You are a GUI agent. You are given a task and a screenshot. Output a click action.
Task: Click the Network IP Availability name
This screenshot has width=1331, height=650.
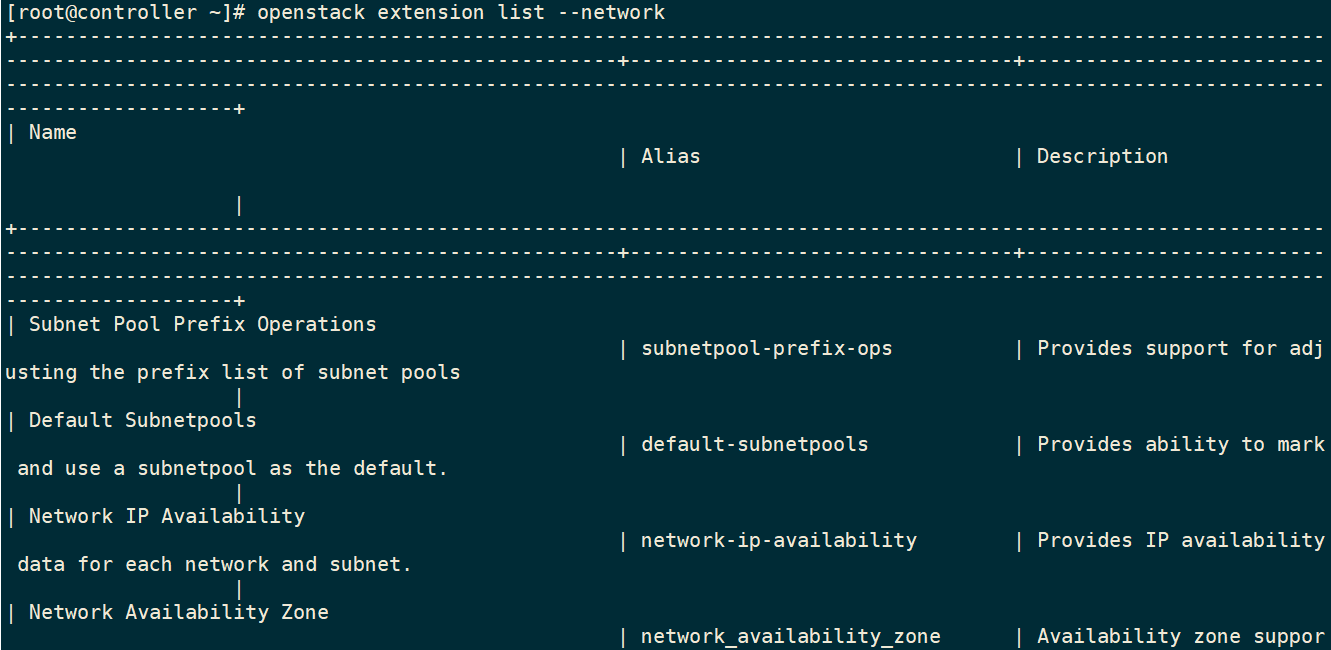tap(167, 516)
